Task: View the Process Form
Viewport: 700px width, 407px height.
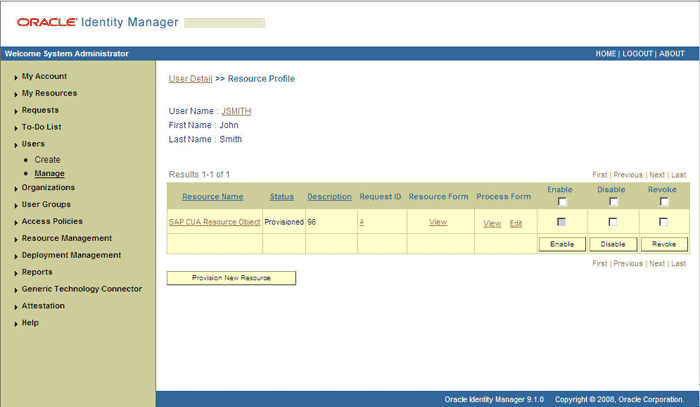Action: click(492, 224)
